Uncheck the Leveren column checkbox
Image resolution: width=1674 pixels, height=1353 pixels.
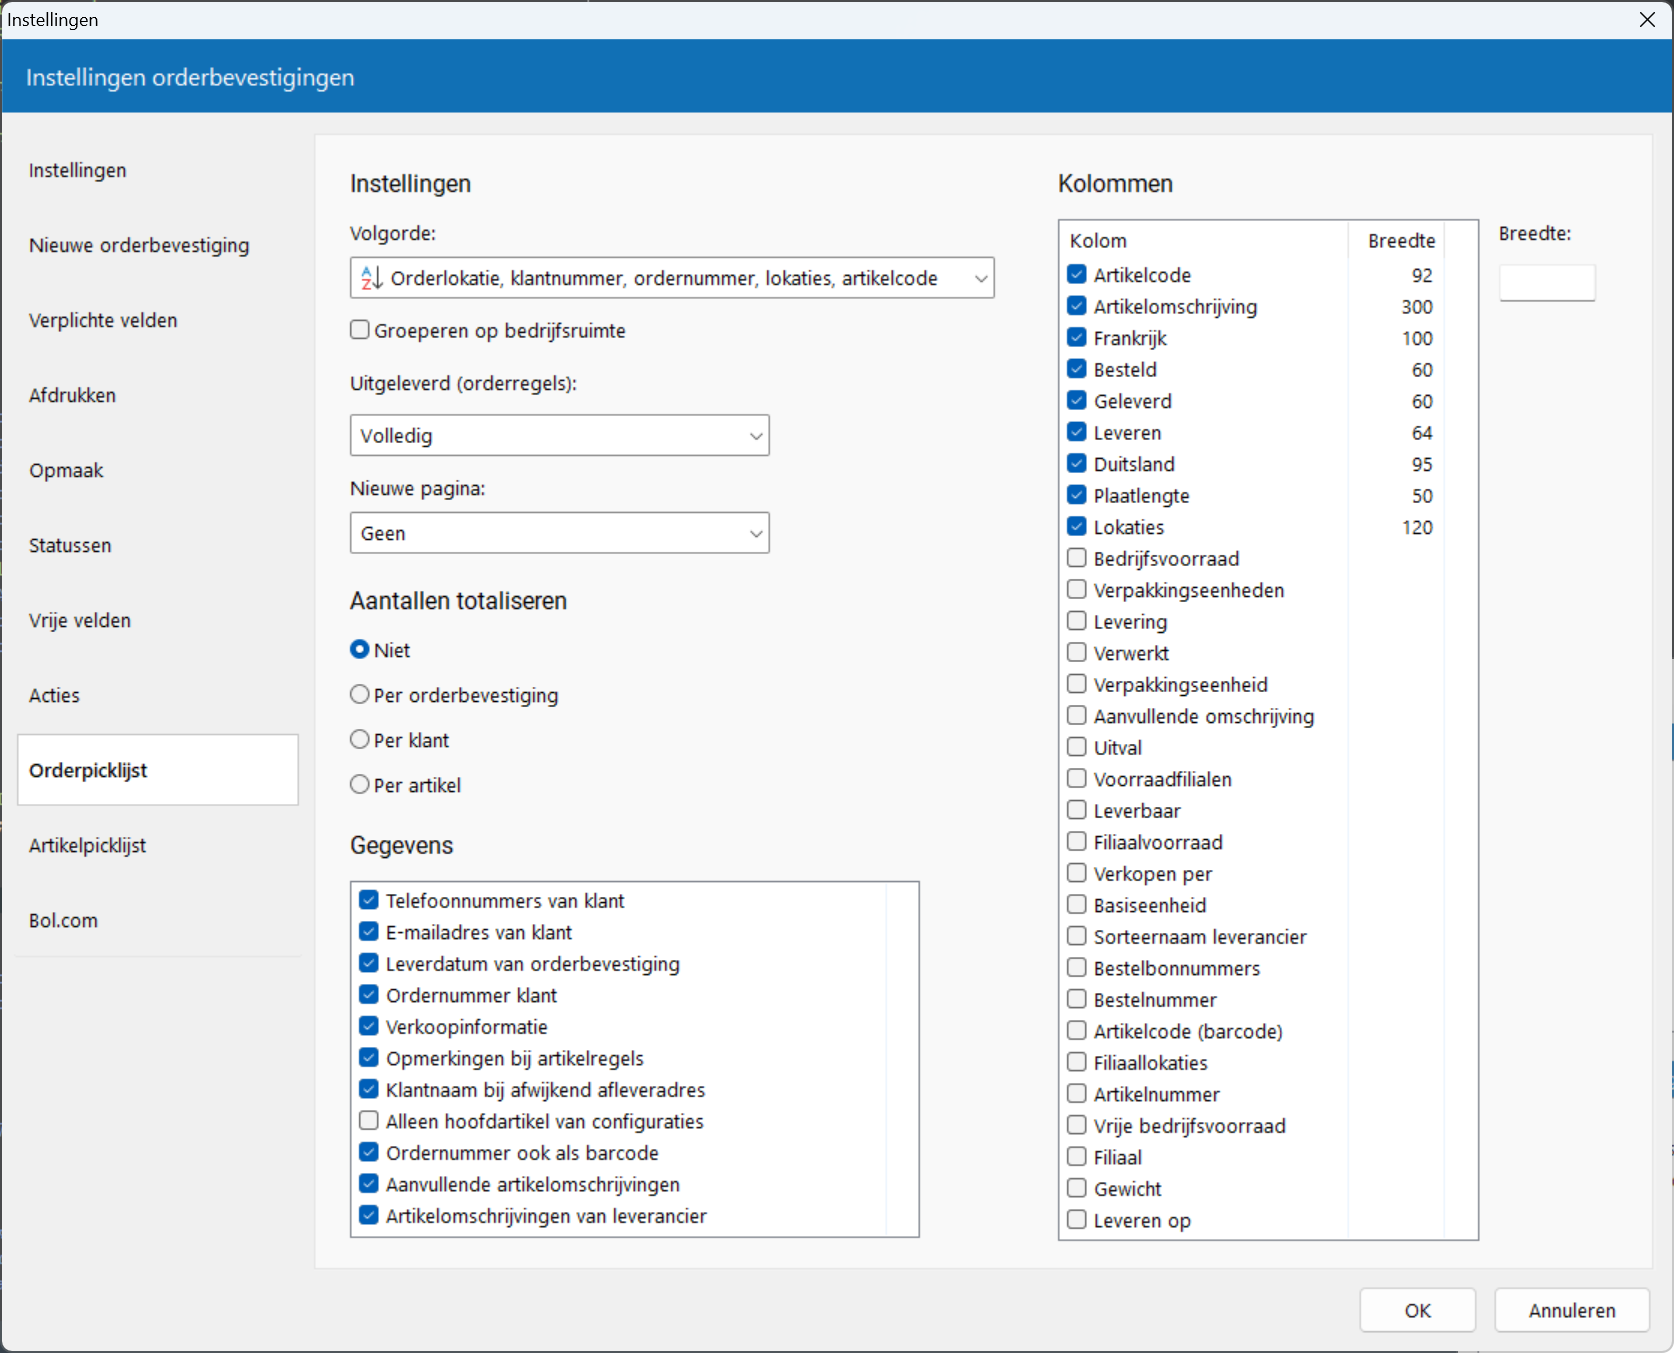pos(1077,432)
